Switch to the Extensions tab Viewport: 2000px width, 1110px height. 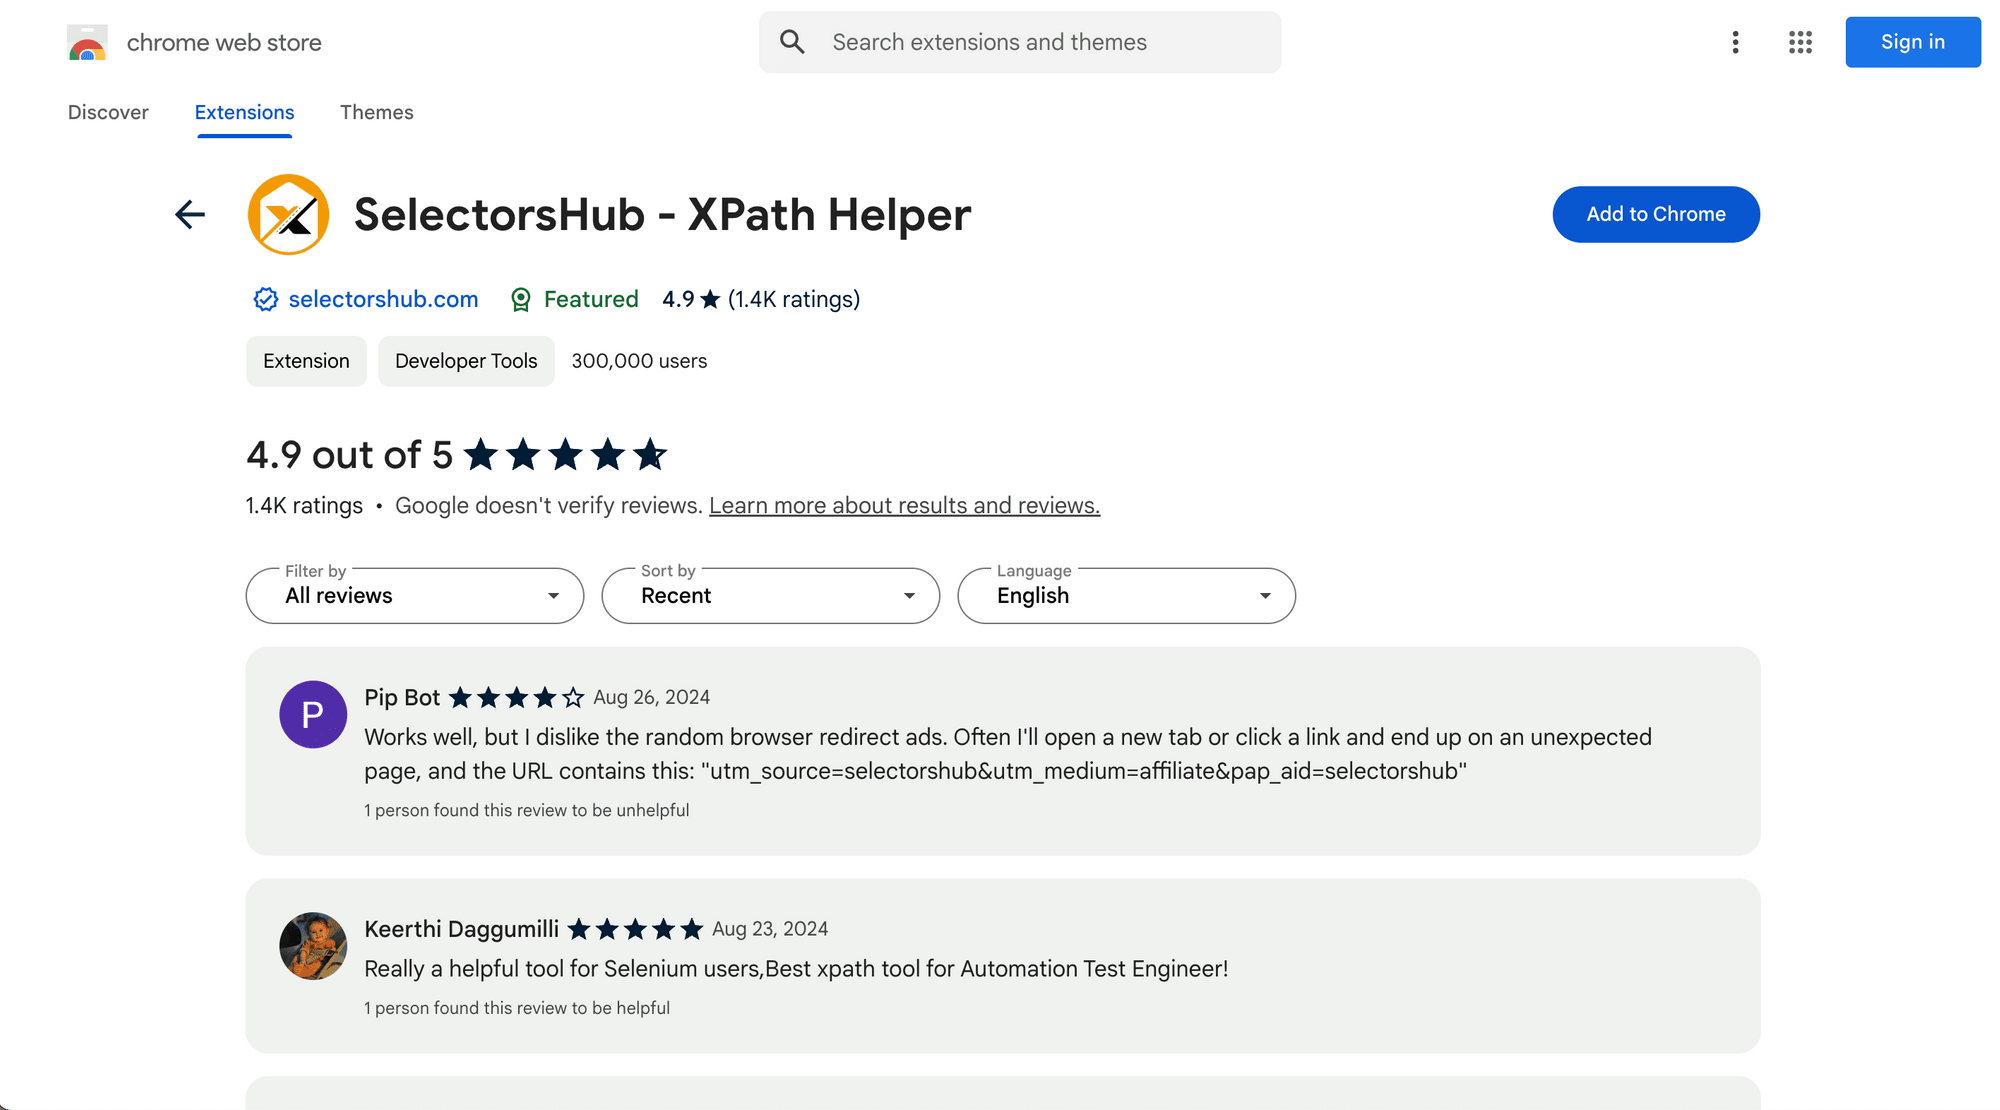click(245, 113)
